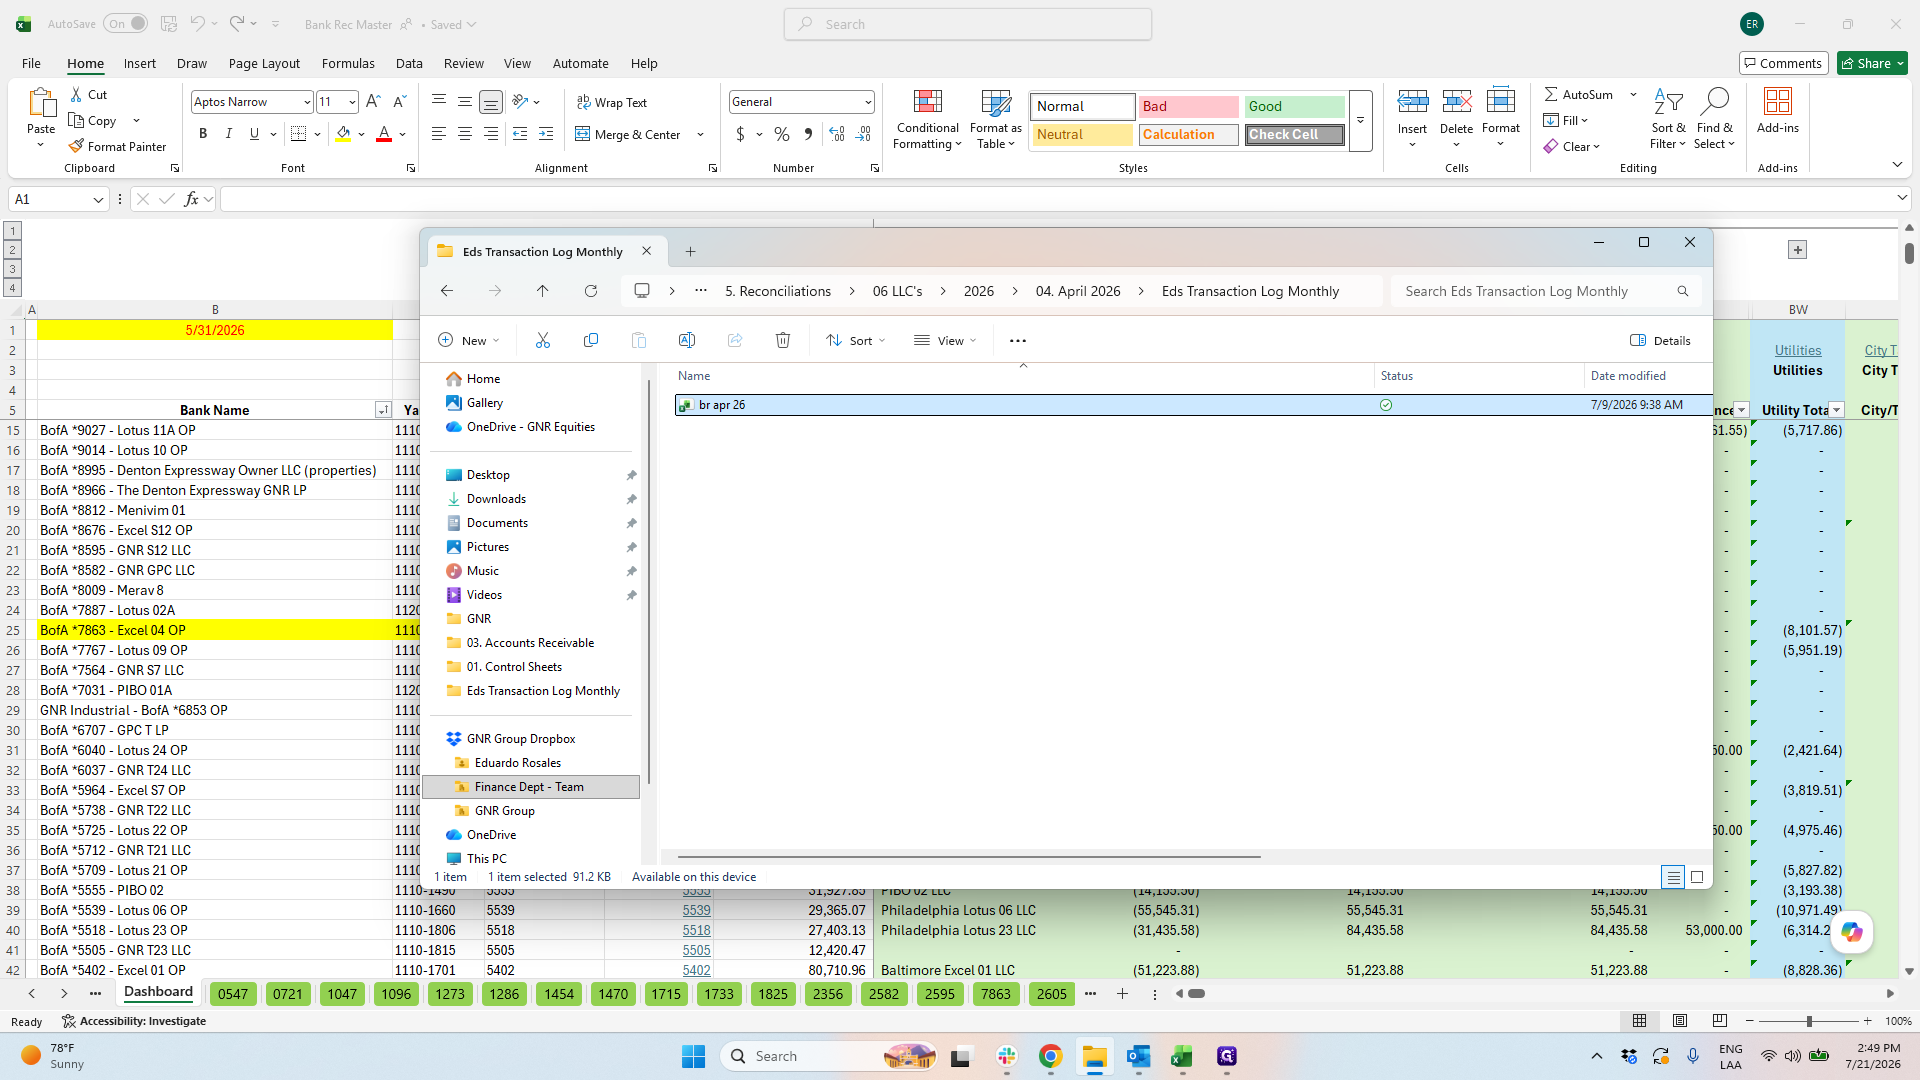This screenshot has height=1080, width=1920.
Task: Expand the Name Box dropdown
Action: coord(98,200)
